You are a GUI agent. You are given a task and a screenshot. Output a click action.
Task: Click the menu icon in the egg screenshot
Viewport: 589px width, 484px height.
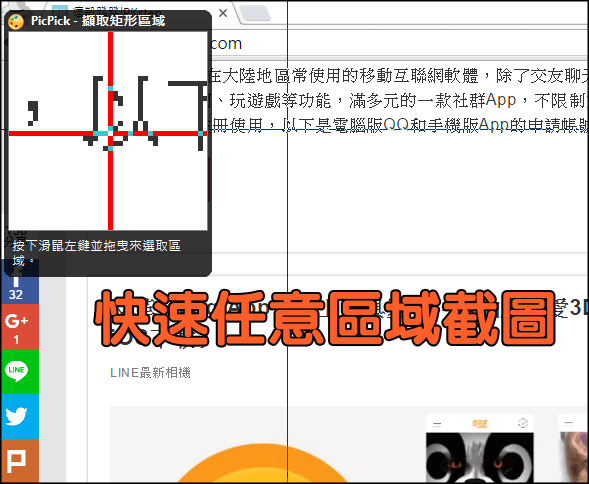(437, 424)
